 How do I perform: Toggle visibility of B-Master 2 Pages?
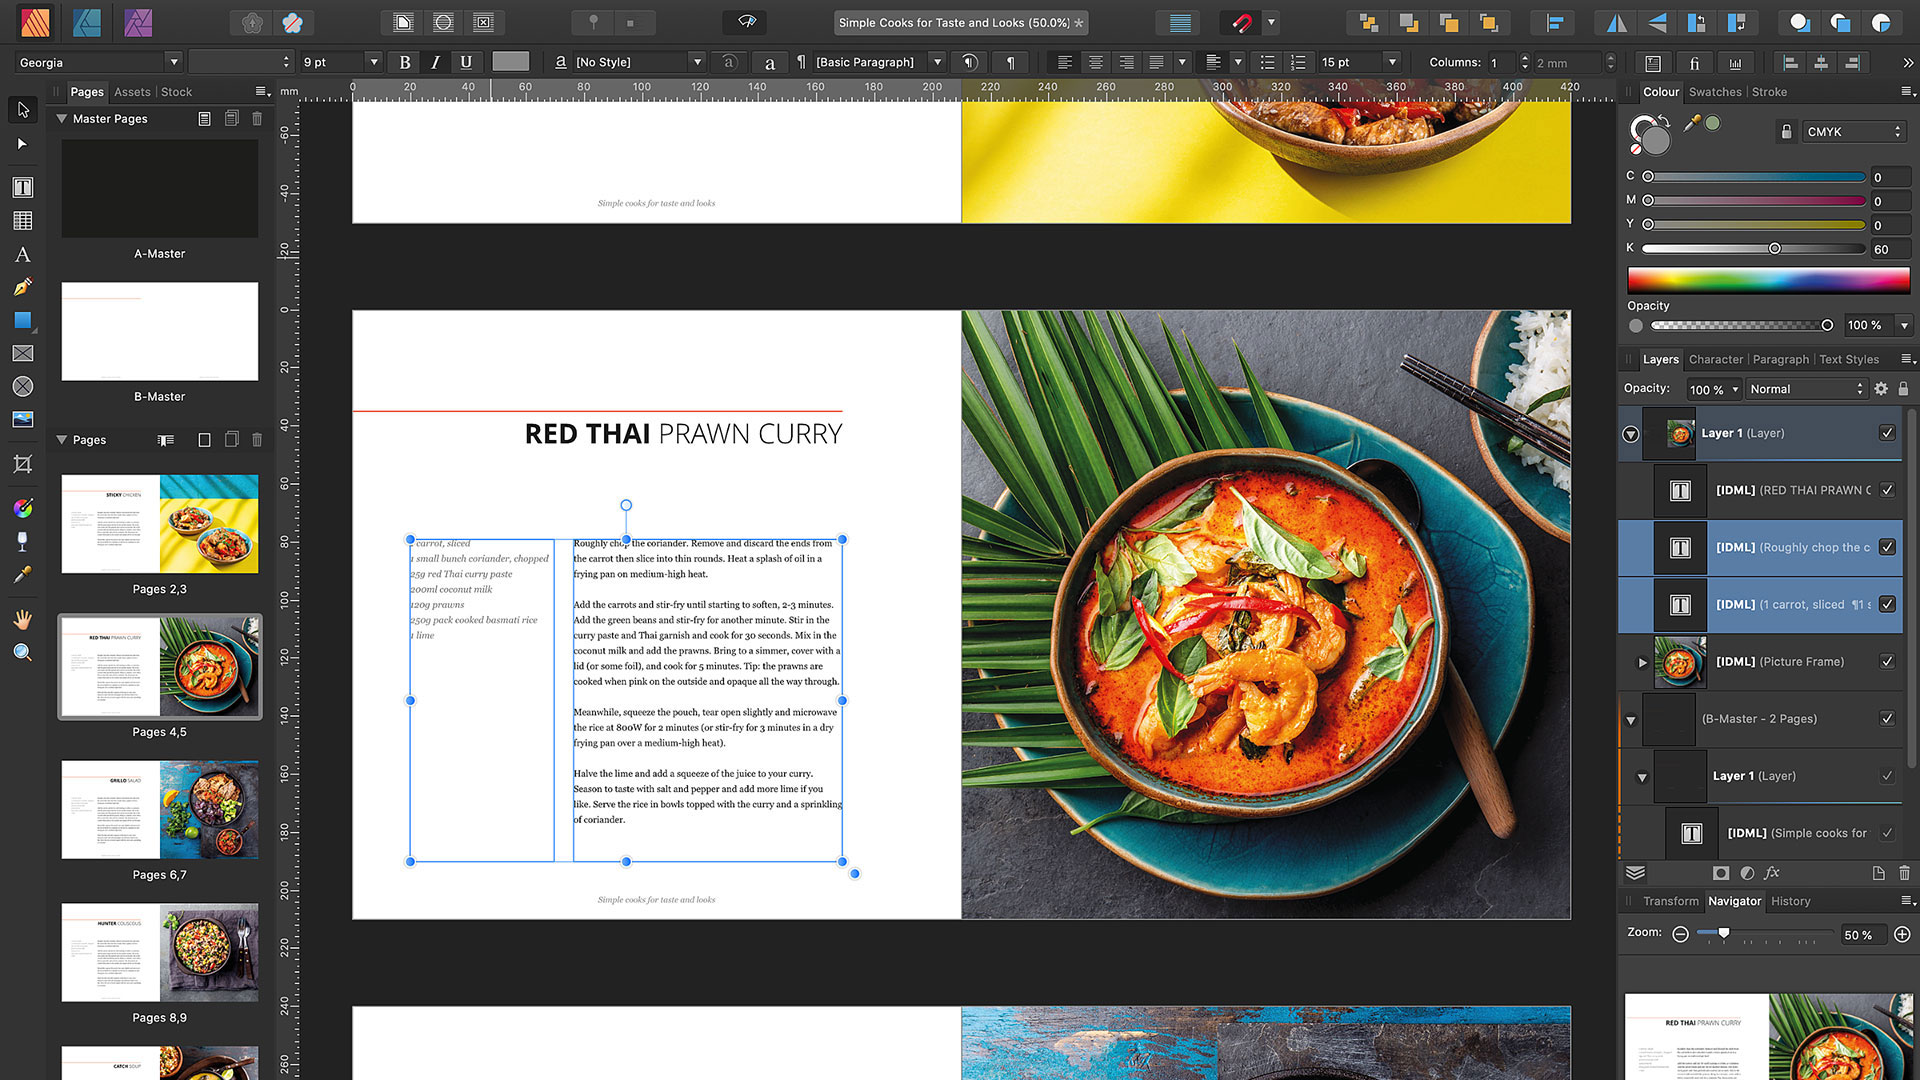(1888, 719)
